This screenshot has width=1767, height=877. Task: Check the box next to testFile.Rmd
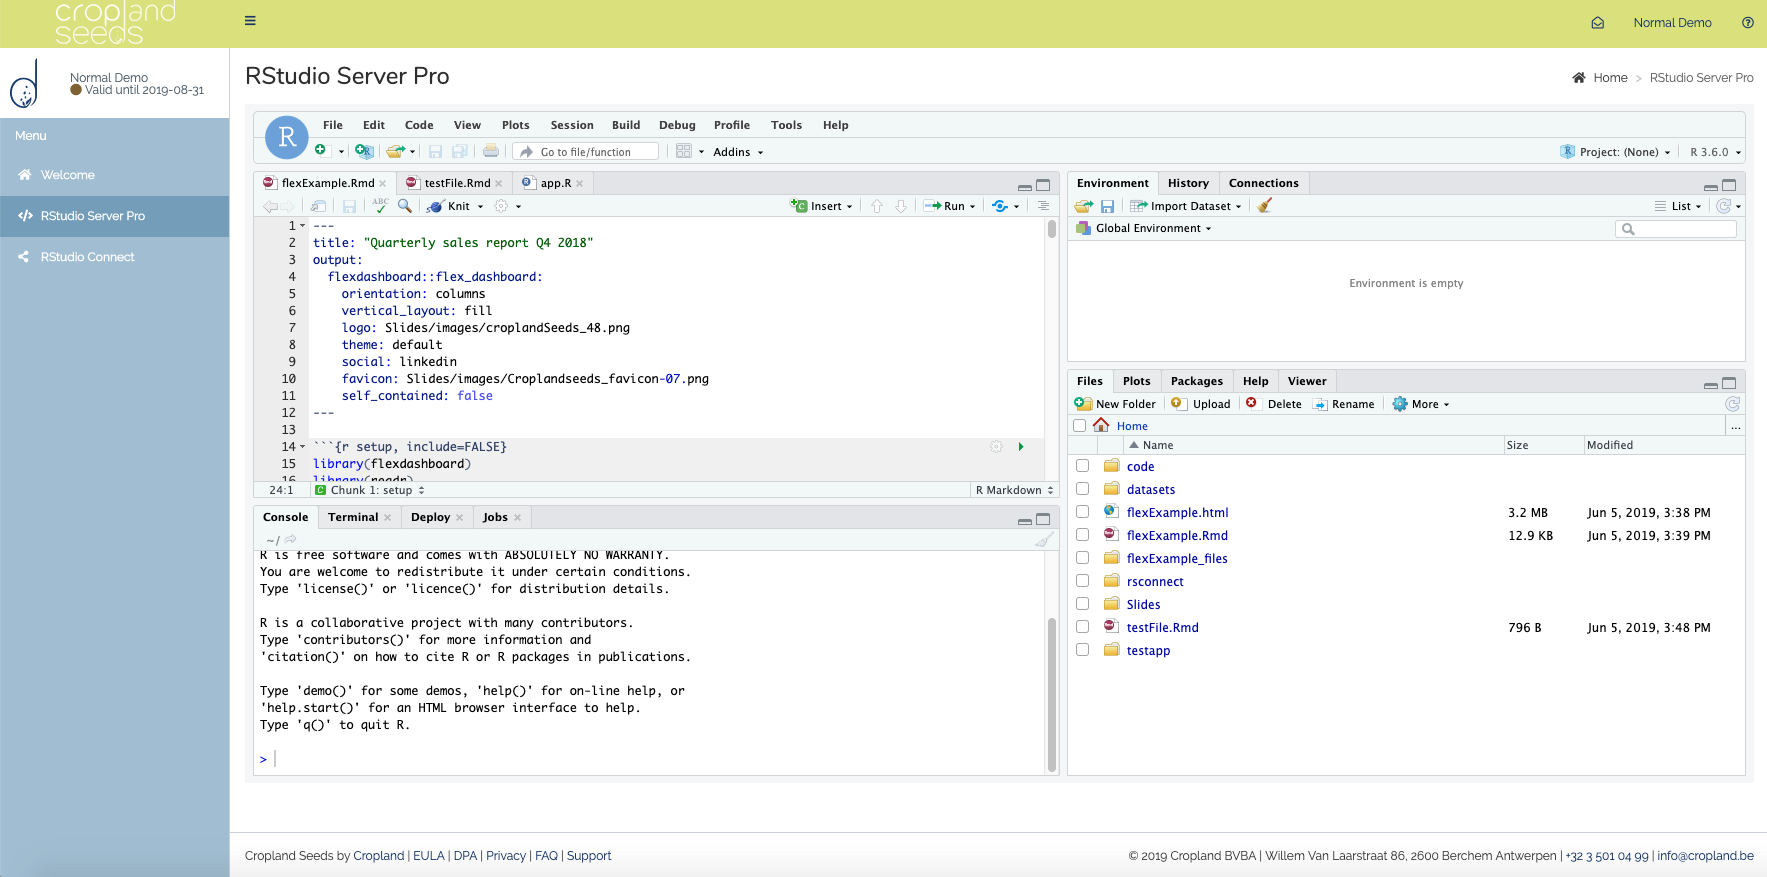1082,627
